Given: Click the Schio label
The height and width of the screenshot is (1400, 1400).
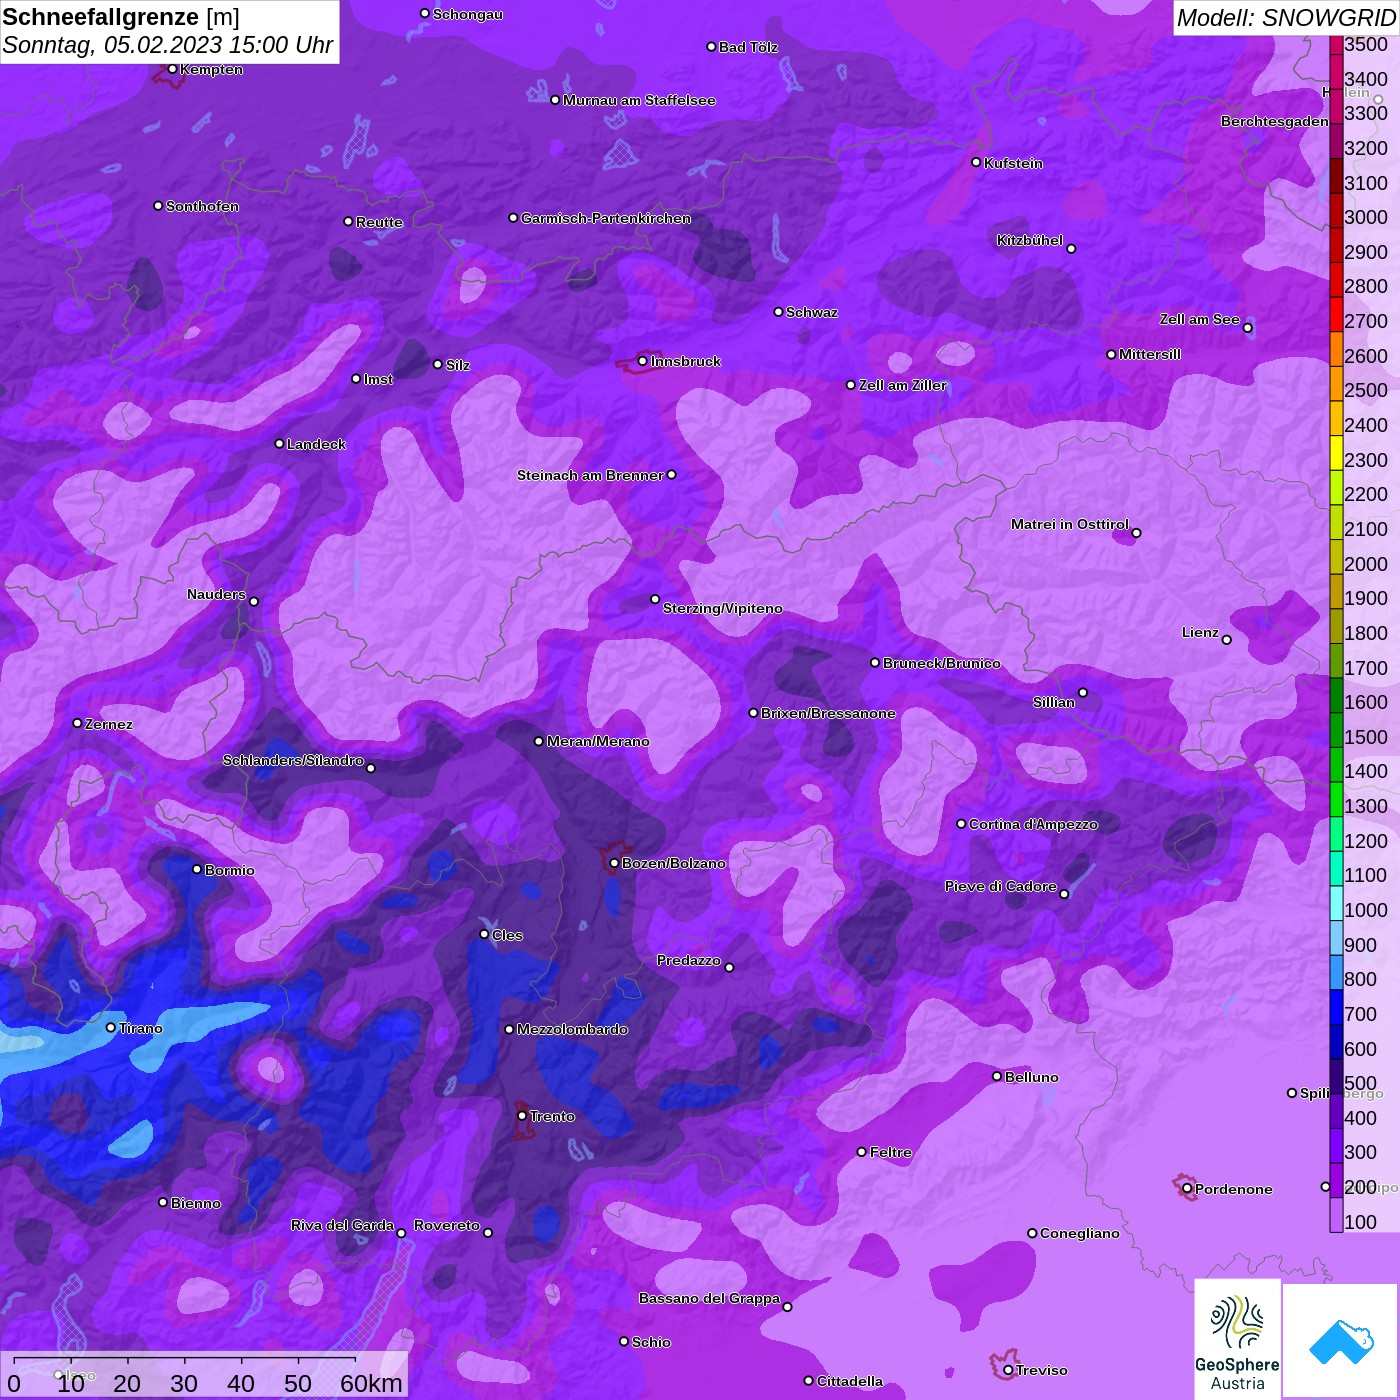Looking at the screenshot, I should [651, 1342].
